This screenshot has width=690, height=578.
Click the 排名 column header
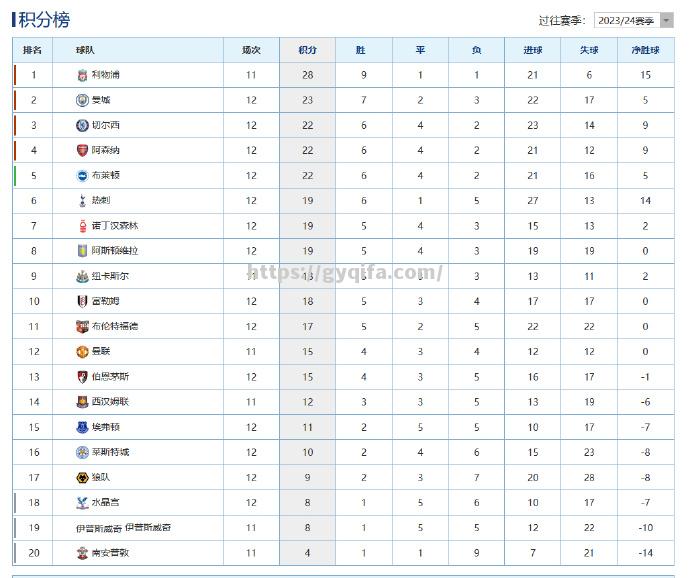(33, 50)
